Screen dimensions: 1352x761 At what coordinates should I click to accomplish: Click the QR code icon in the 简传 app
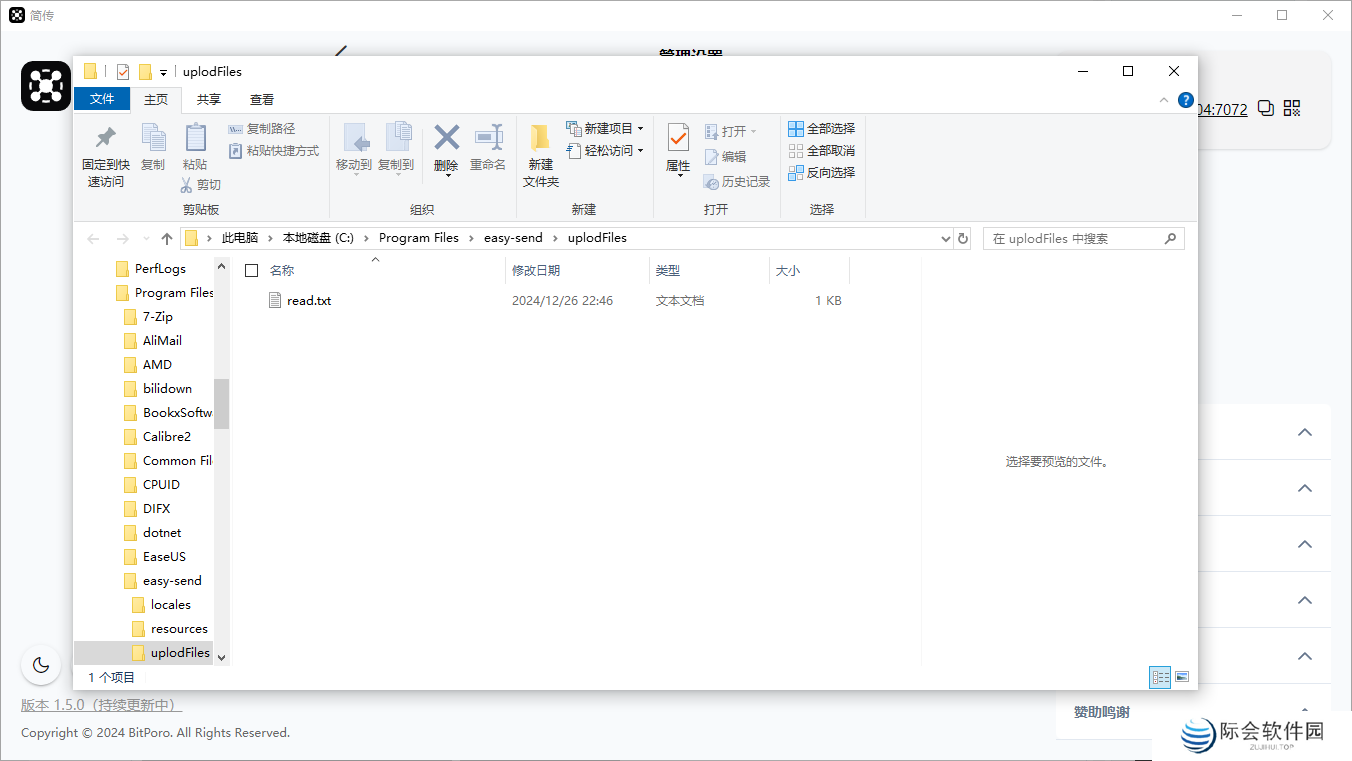(1292, 108)
